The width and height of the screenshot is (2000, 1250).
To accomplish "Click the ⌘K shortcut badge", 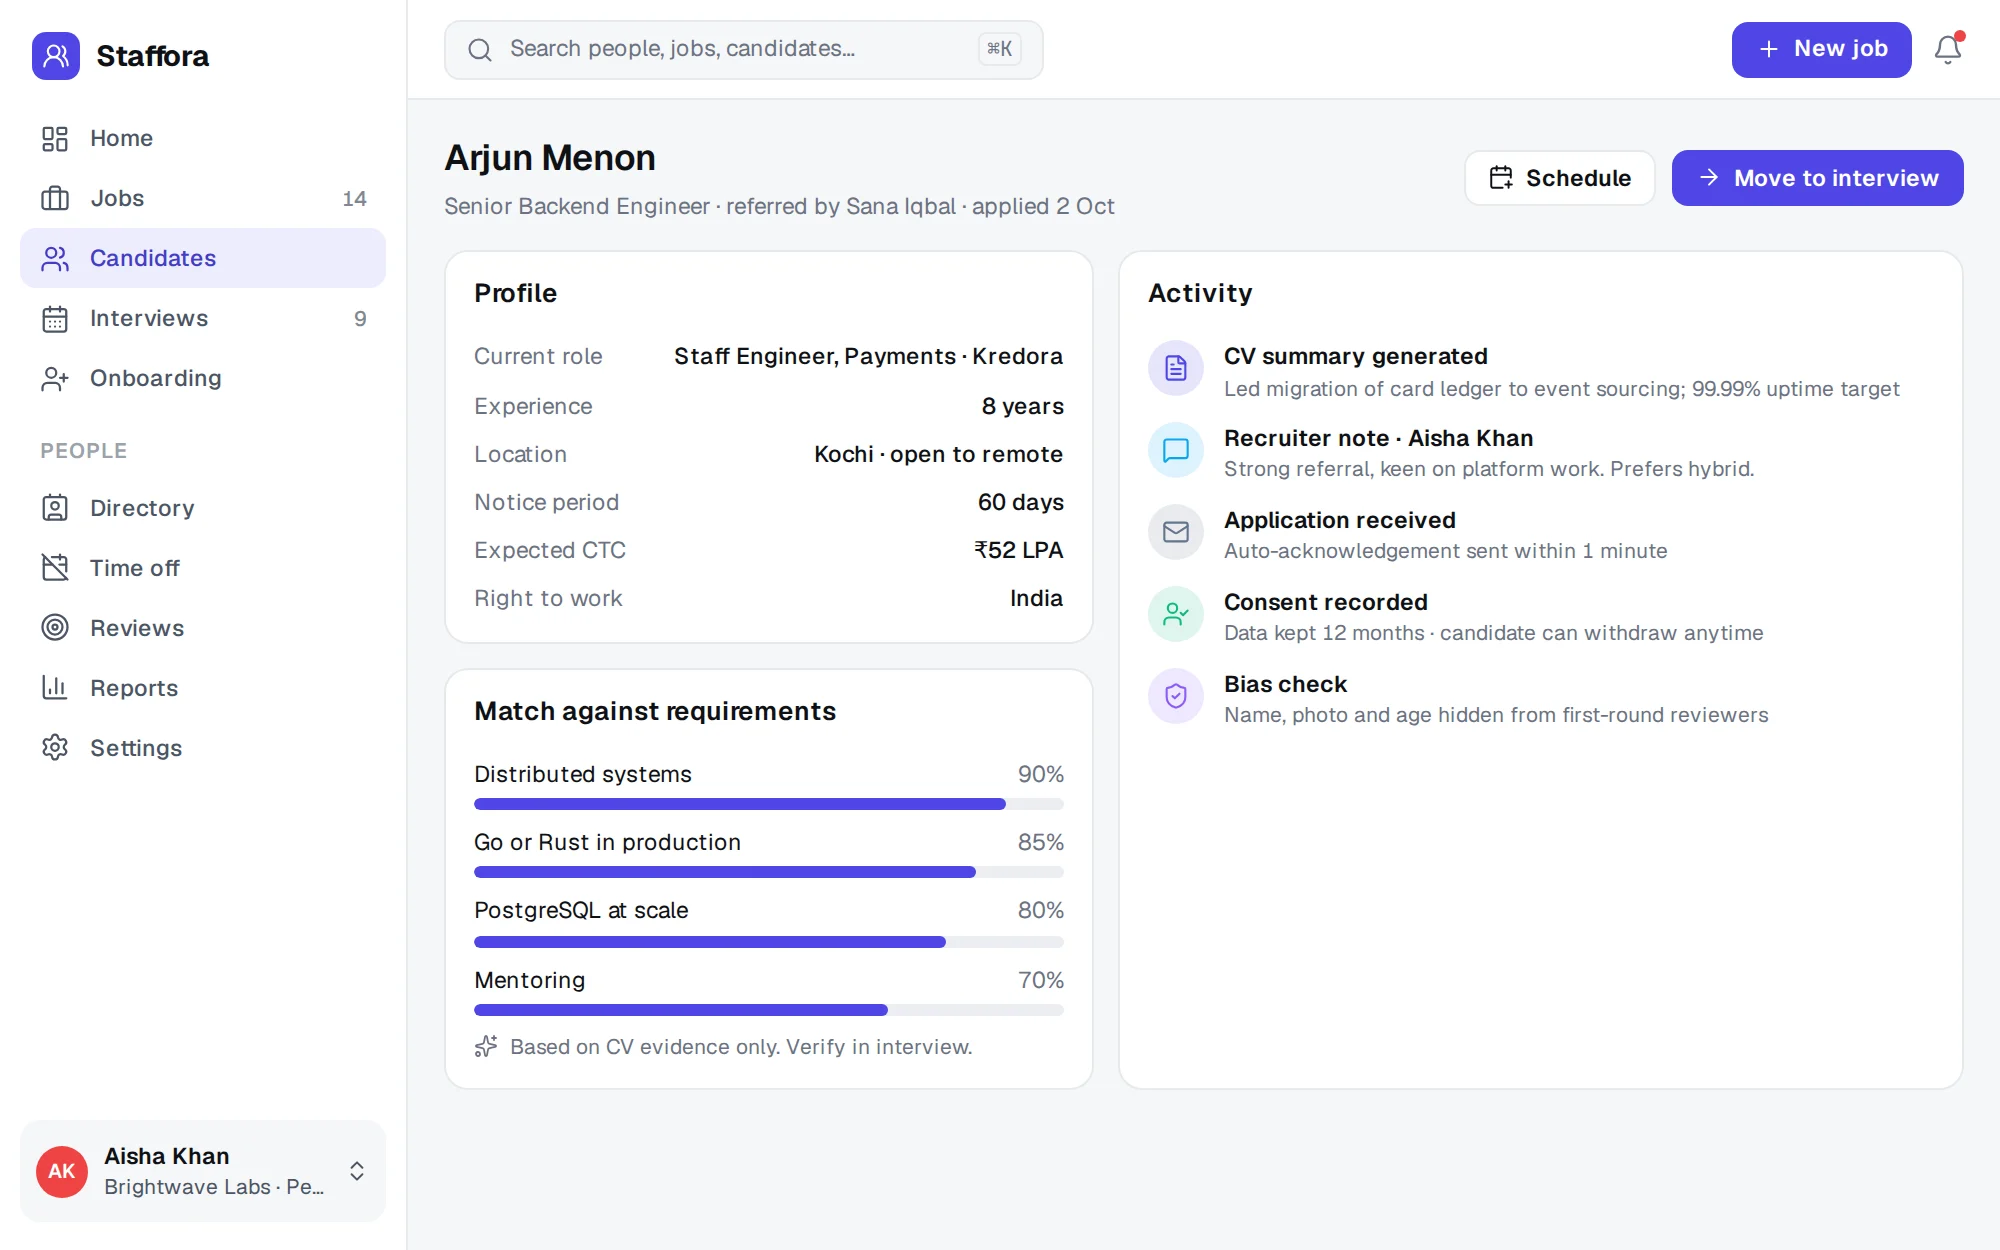I will tap(999, 49).
